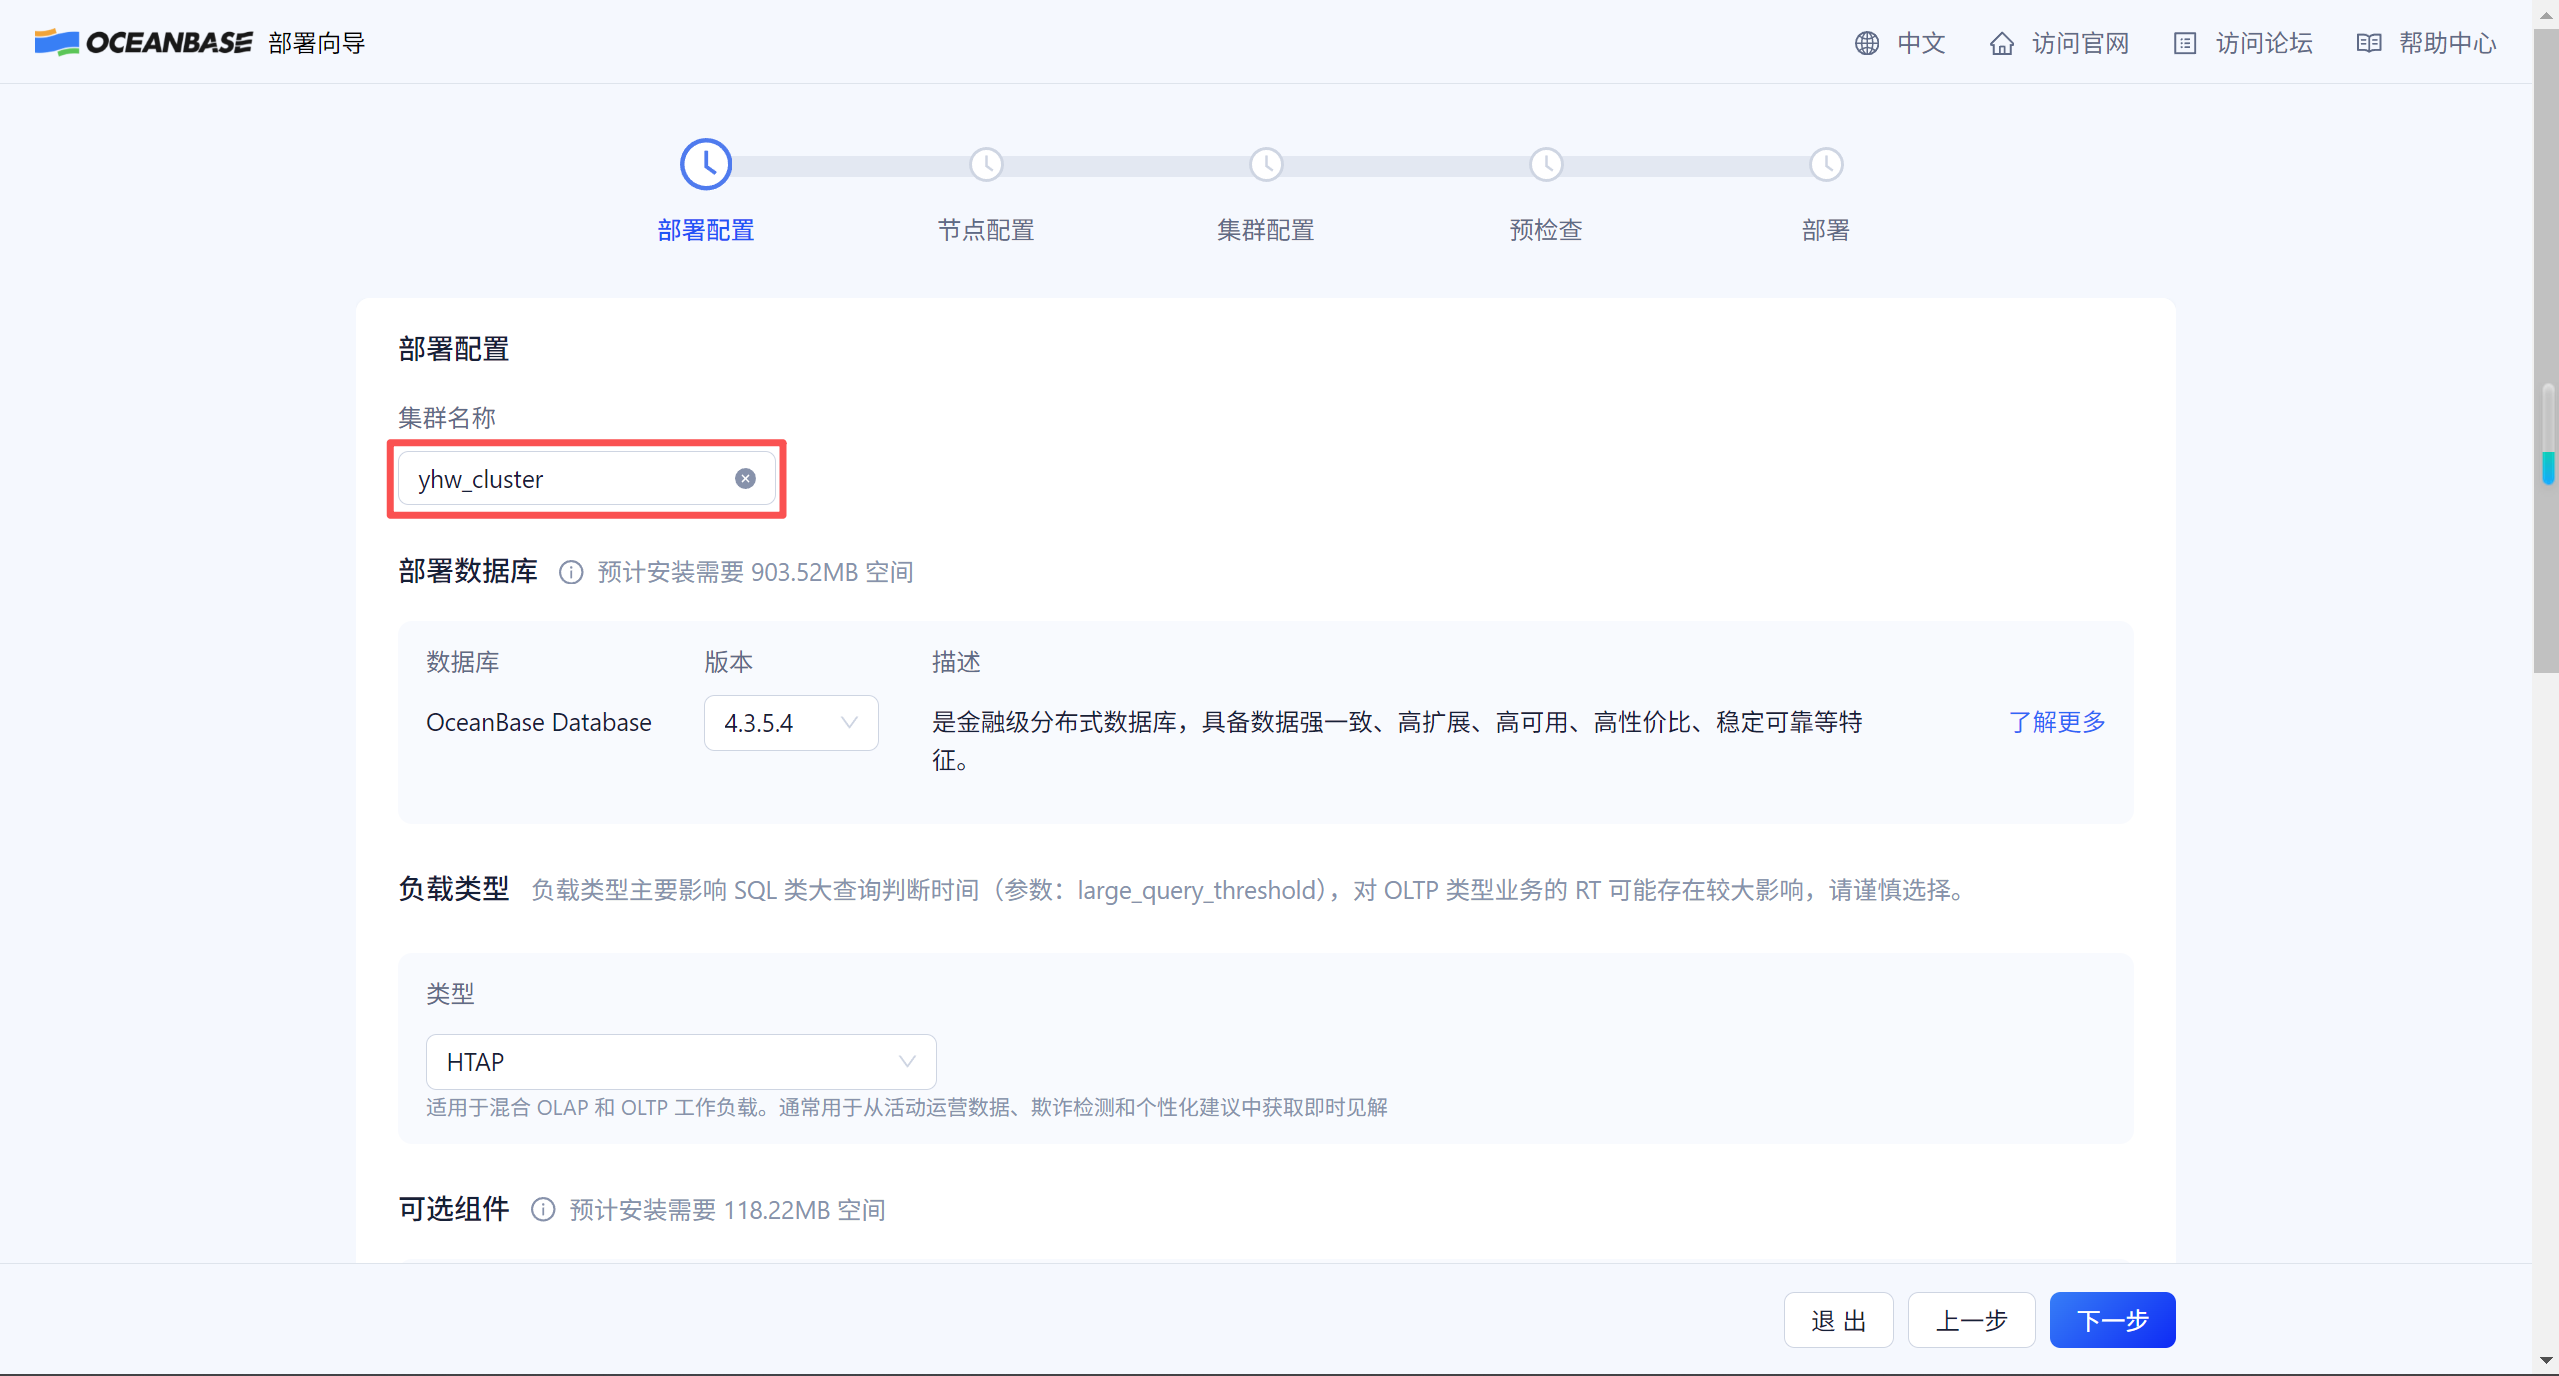This screenshot has height=1376, width=2559.
Task: Expand the HTAP load type dropdown
Action: point(680,1062)
